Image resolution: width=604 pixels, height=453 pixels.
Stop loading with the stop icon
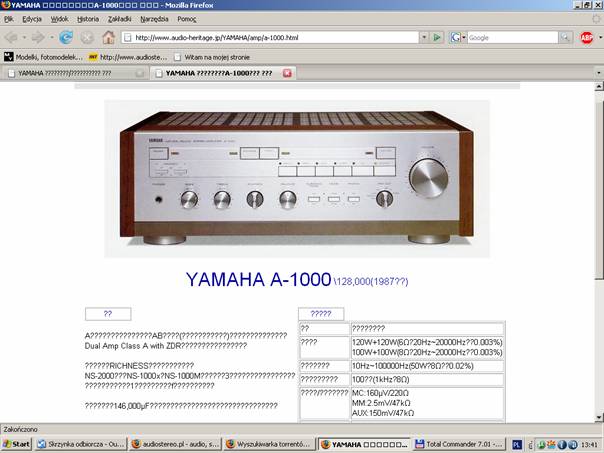[87, 37]
